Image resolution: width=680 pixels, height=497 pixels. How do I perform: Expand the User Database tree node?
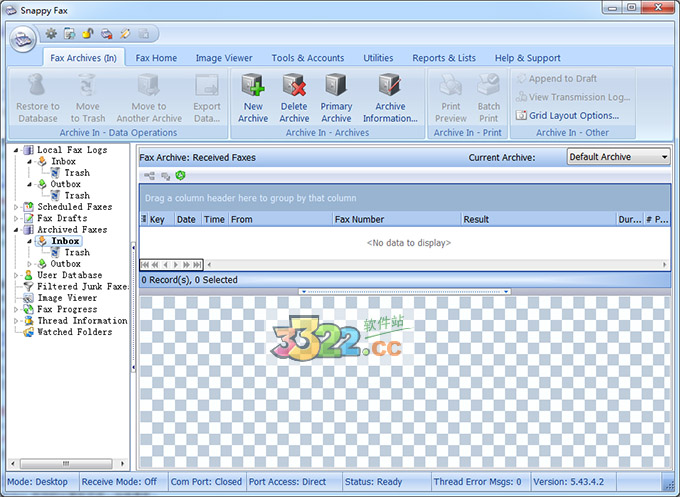[x=15, y=275]
